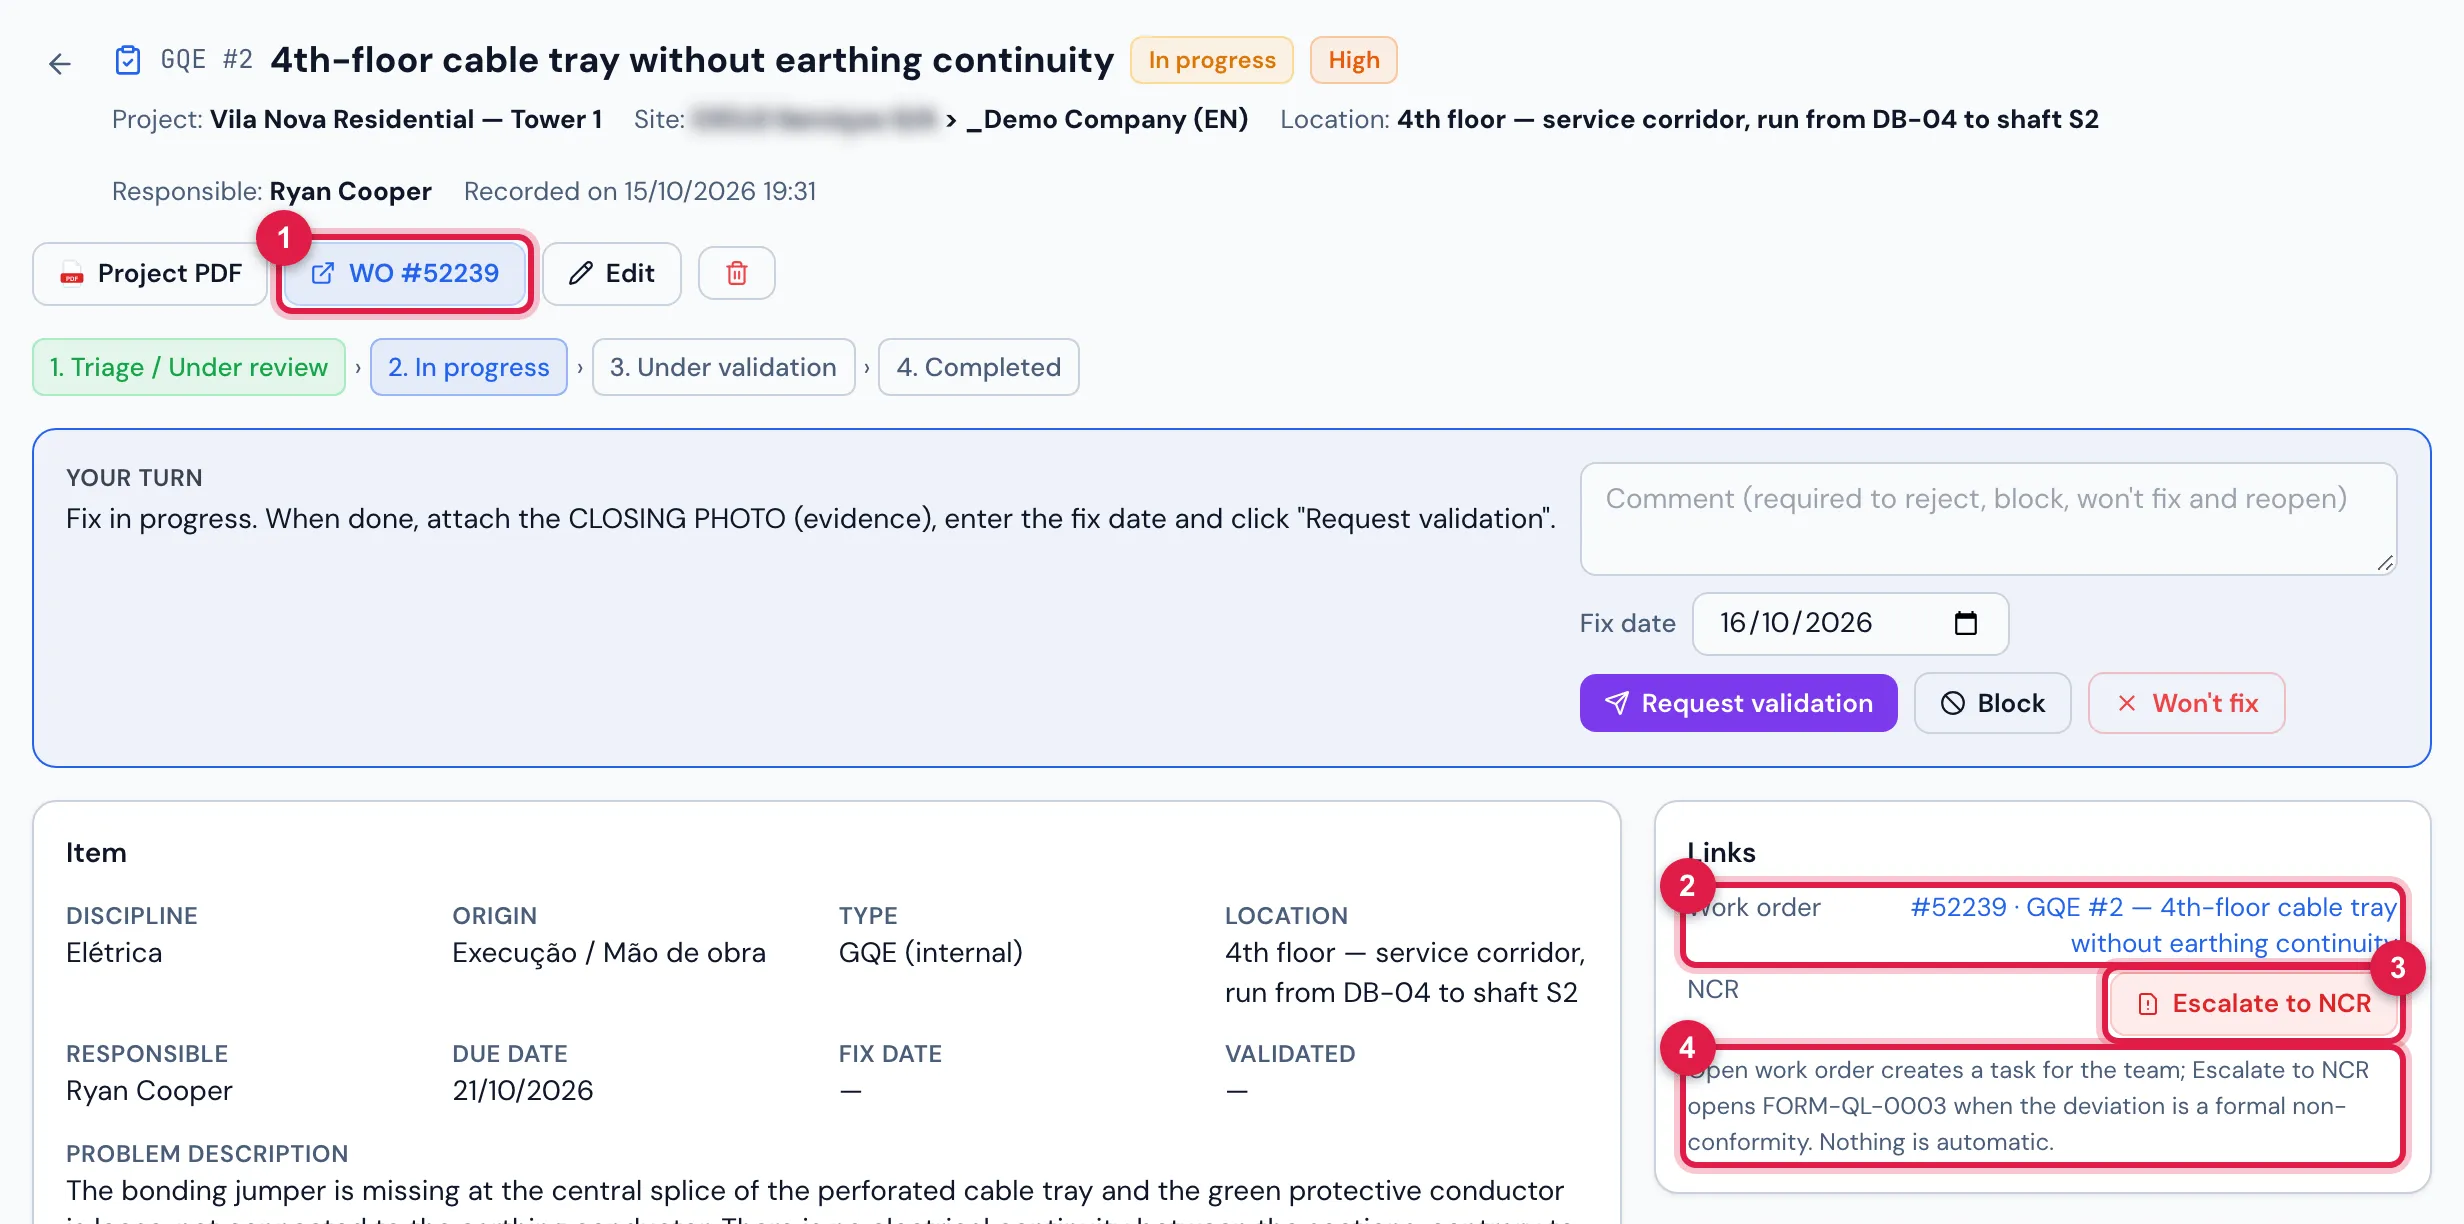Click the document icon on Escalate to NCR
Viewport: 2464px width, 1224px height.
(x=2148, y=1004)
